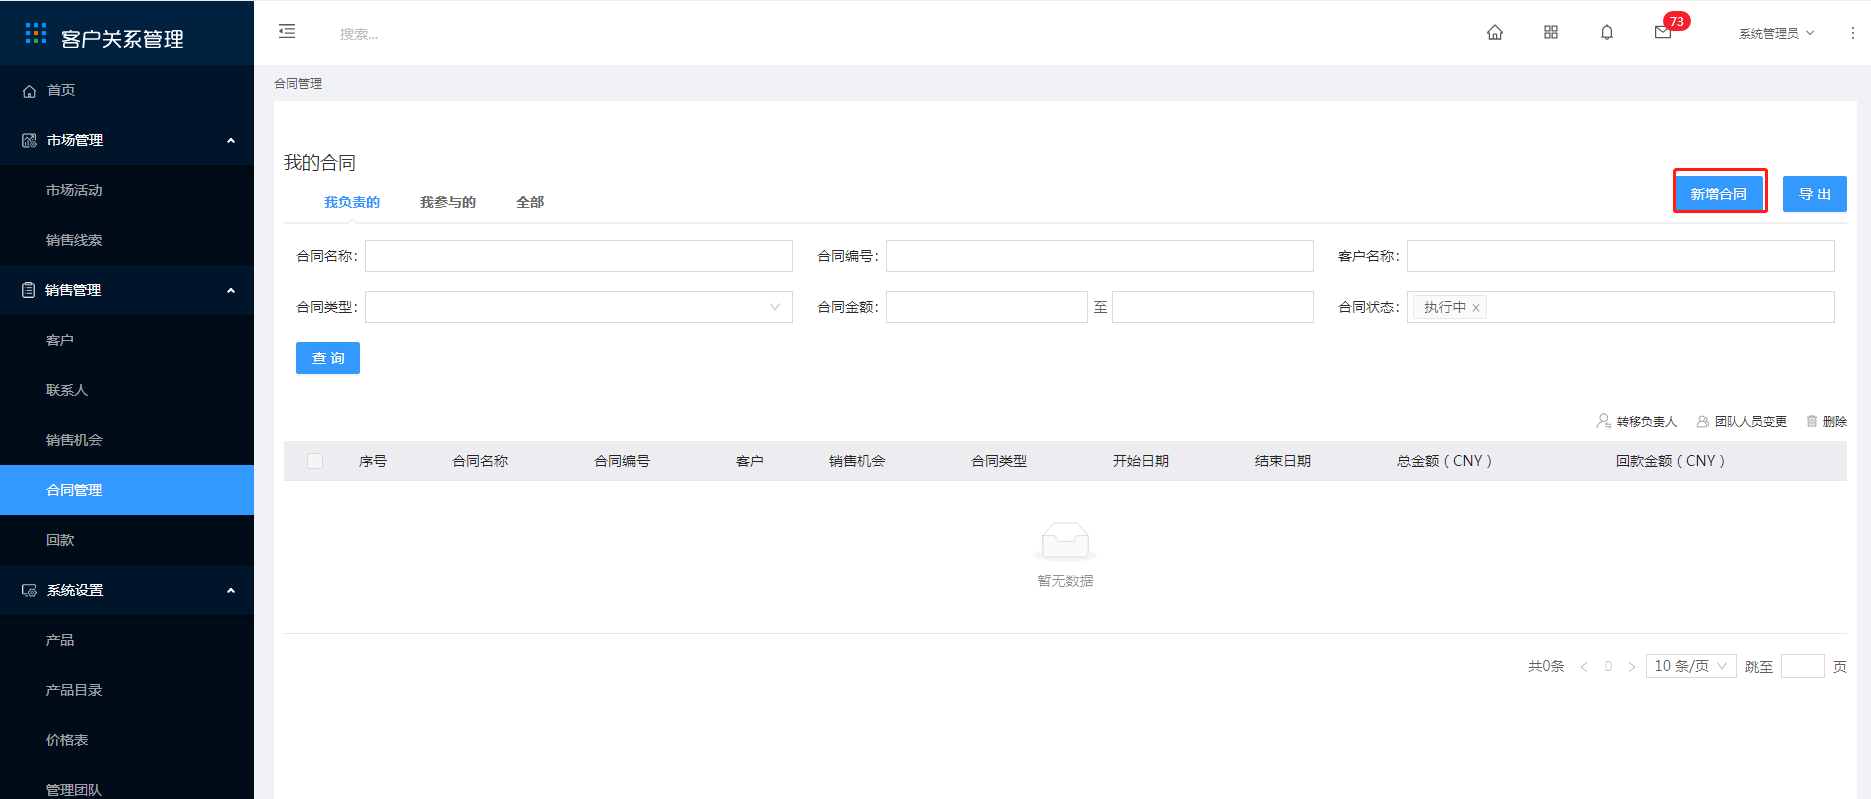Click the 回款金额 (CNY) column header
Screen dimensions: 1871x799
tap(1670, 461)
